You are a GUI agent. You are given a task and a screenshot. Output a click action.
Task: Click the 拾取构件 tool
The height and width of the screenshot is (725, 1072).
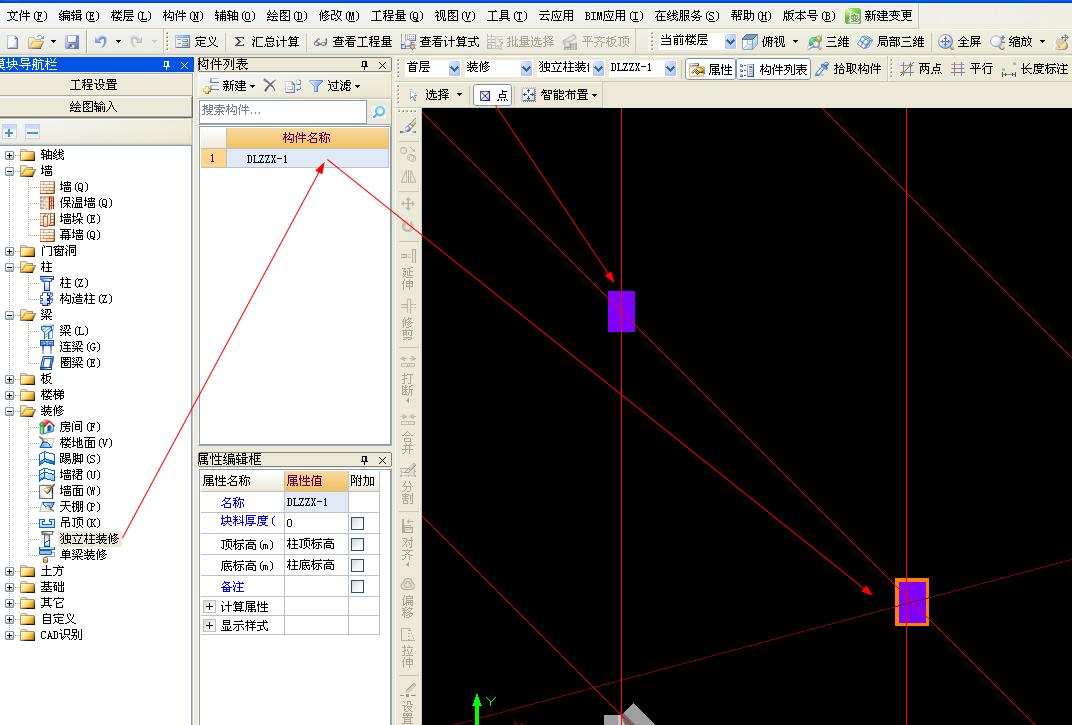tap(848, 69)
